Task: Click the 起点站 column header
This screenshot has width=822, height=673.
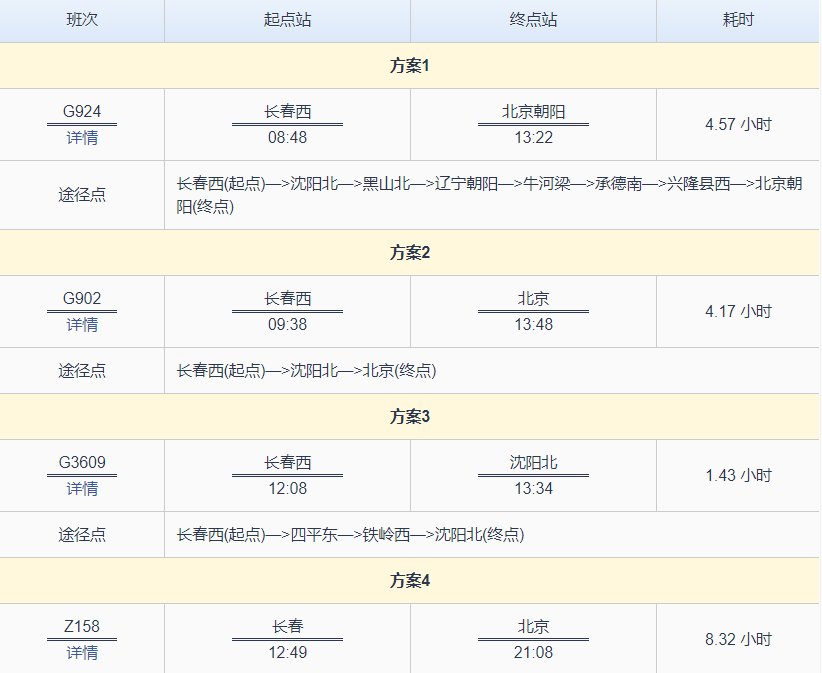Action: click(287, 20)
